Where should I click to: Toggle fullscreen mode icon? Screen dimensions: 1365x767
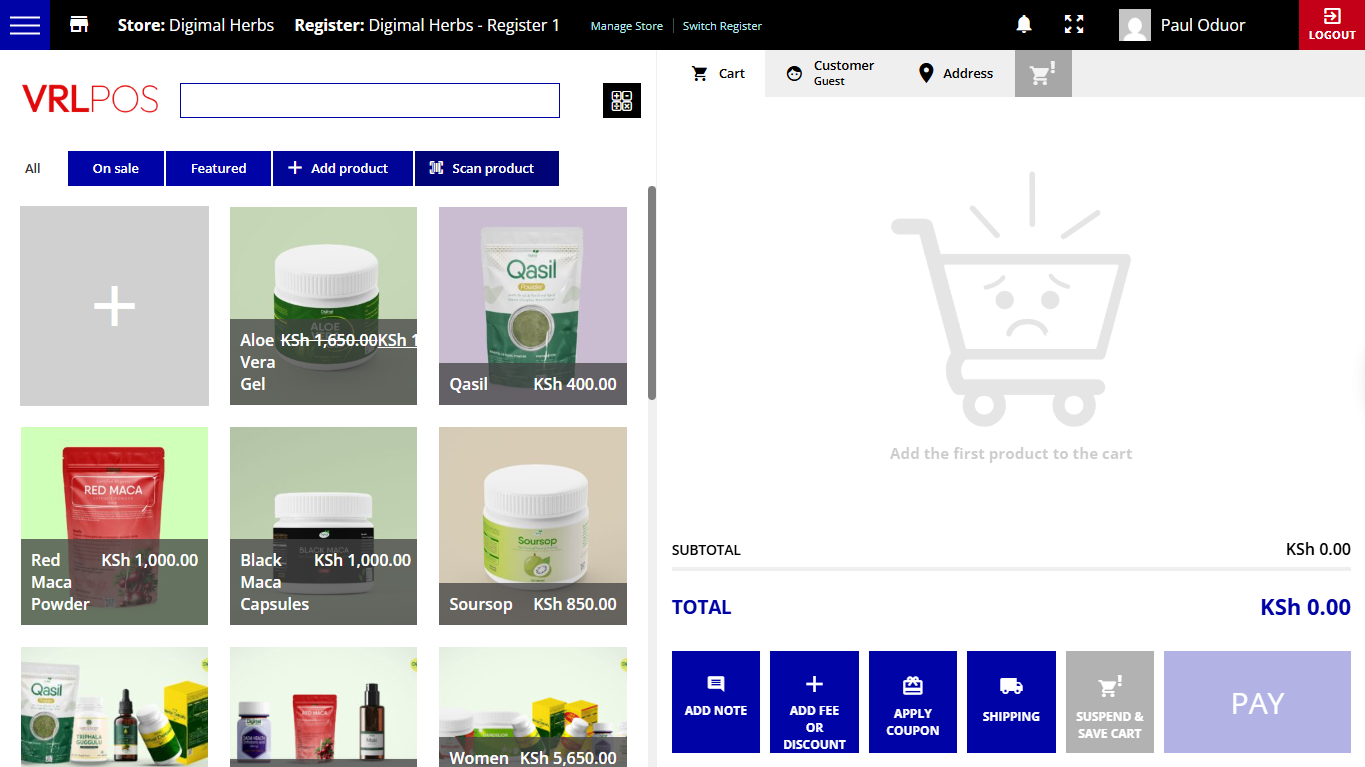(x=1074, y=25)
